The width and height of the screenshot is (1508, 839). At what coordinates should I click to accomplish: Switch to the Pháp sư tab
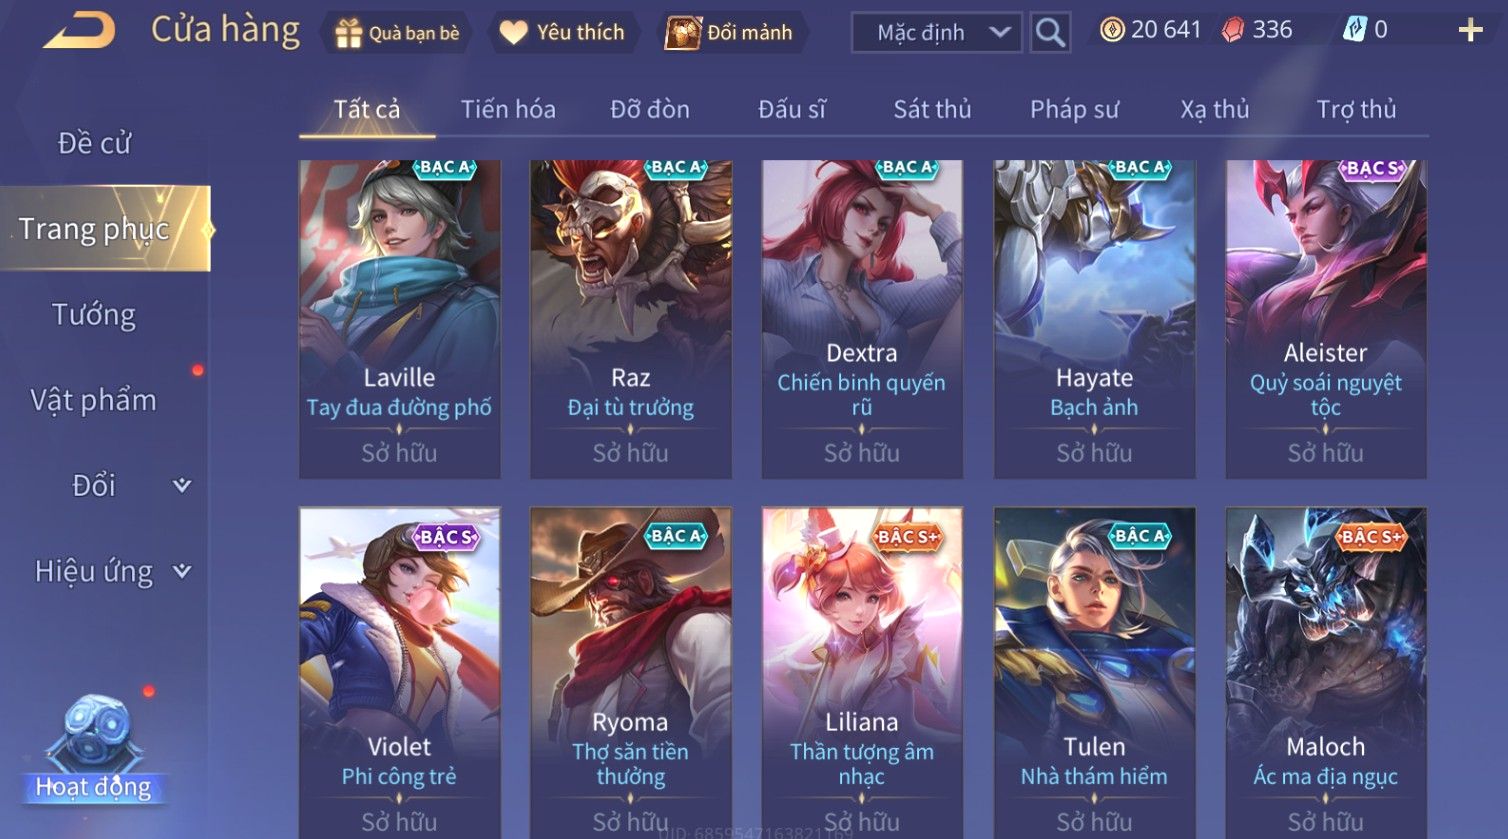click(1074, 109)
